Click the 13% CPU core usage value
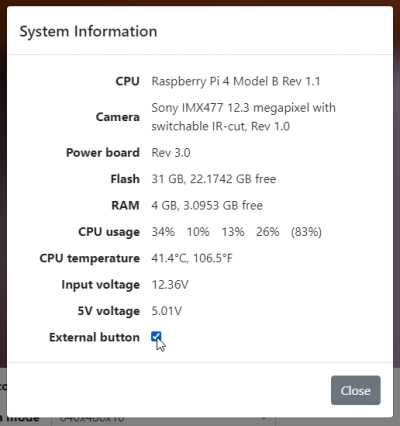 (233, 232)
